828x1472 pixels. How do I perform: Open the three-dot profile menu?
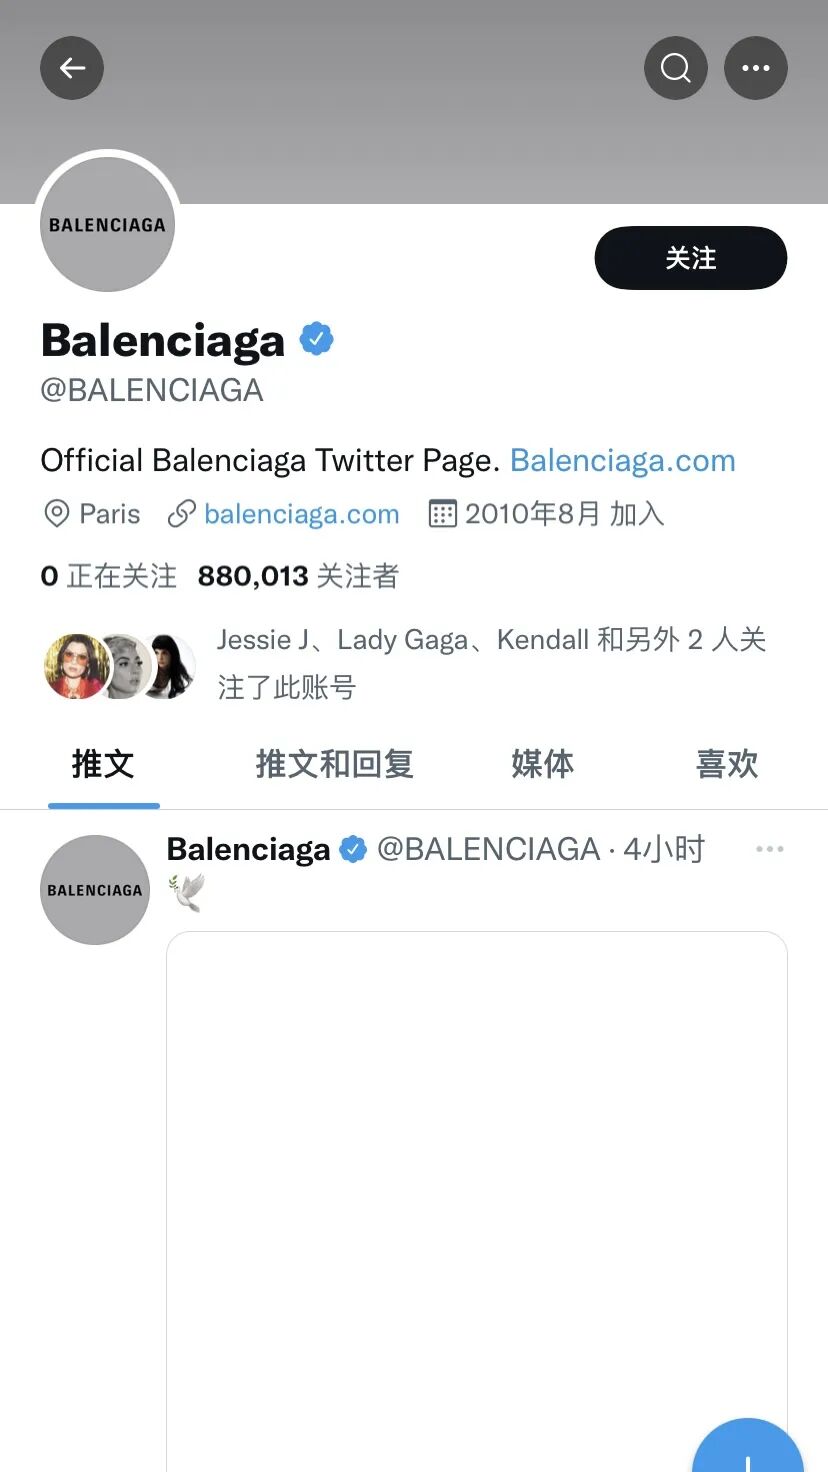coord(756,68)
